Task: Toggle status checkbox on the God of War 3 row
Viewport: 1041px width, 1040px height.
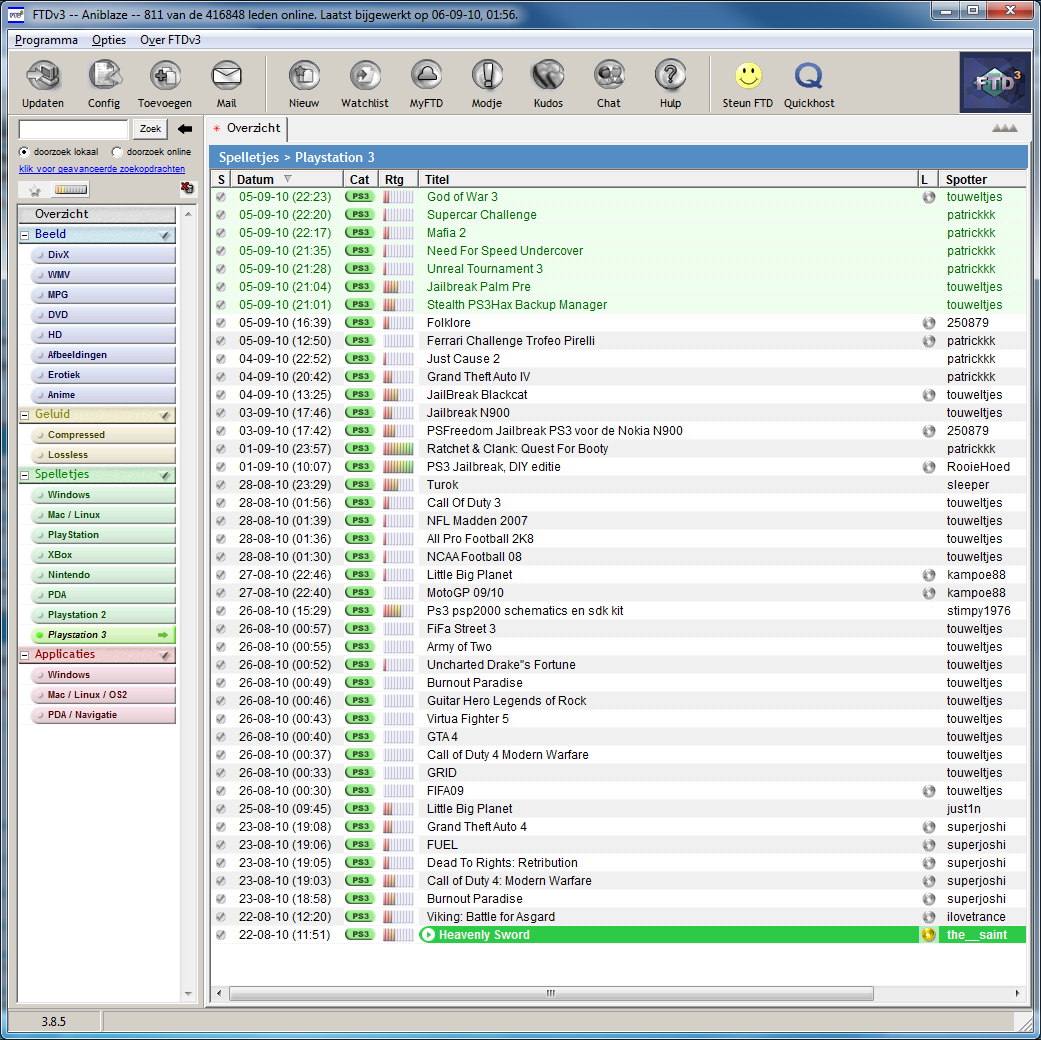Action: tap(221, 197)
